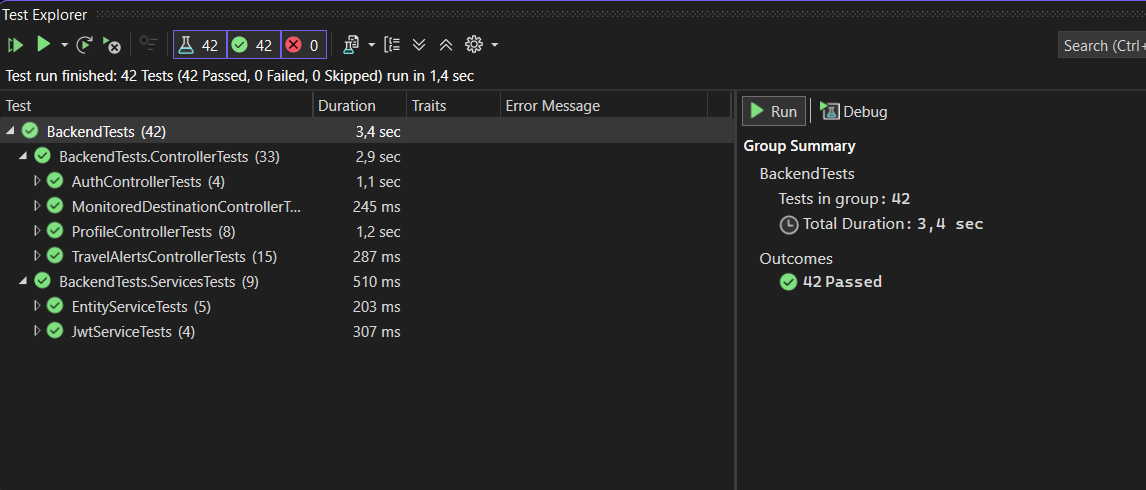Open the playlist flask icon

point(352,45)
